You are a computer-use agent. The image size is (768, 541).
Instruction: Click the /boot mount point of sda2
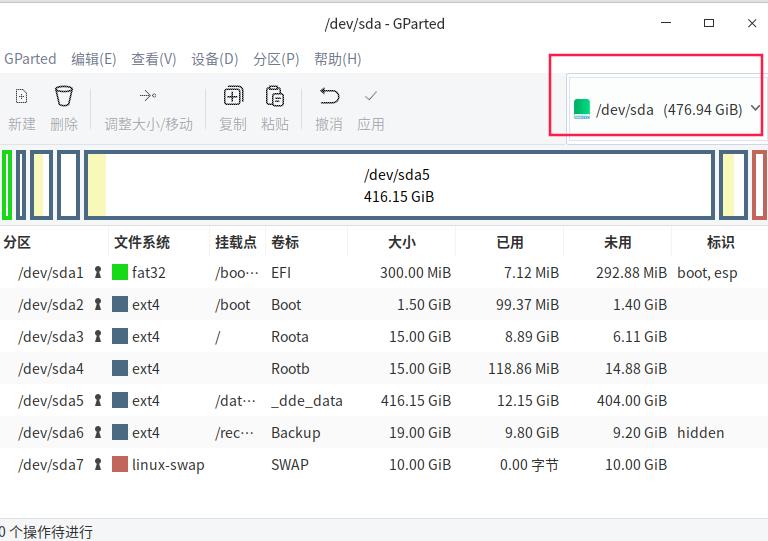tap(233, 305)
